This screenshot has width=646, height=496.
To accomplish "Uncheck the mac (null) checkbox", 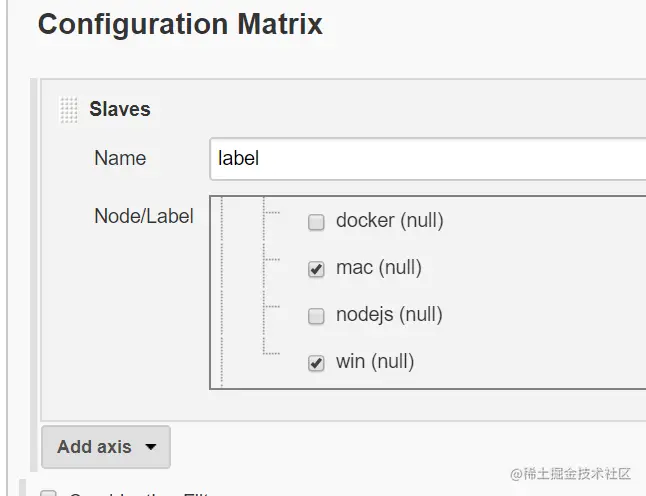I will coord(316,269).
